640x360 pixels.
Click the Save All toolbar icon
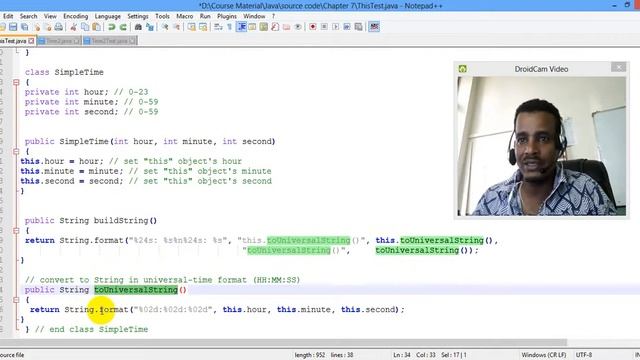tap(25, 27)
